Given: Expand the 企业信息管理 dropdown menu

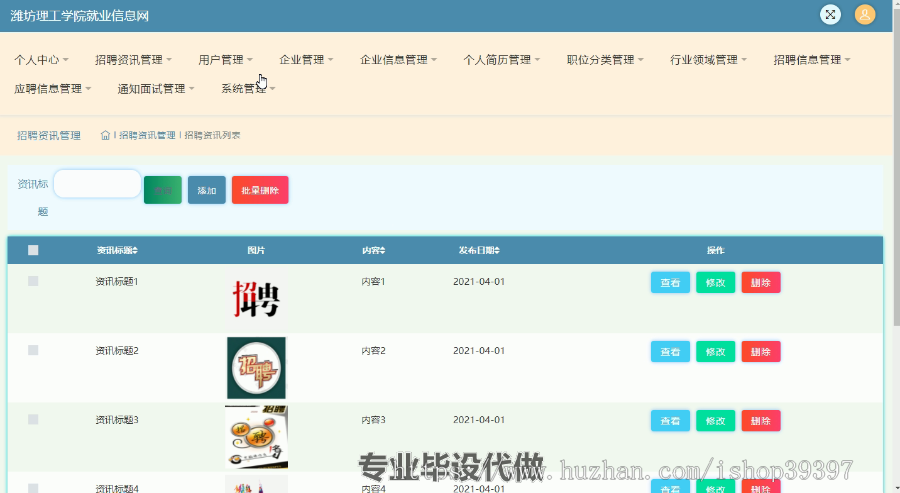Looking at the screenshot, I should 398,60.
